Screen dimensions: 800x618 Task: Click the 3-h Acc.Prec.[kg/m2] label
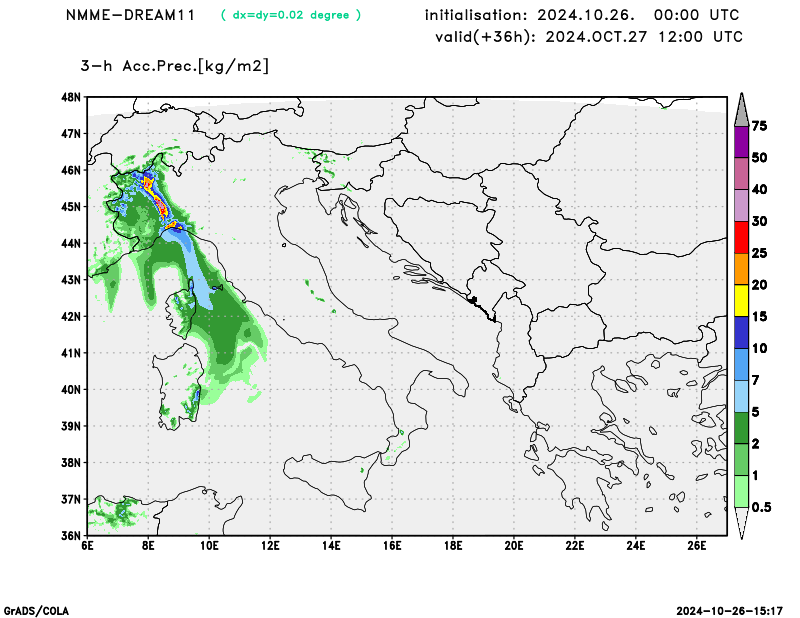click(174, 66)
